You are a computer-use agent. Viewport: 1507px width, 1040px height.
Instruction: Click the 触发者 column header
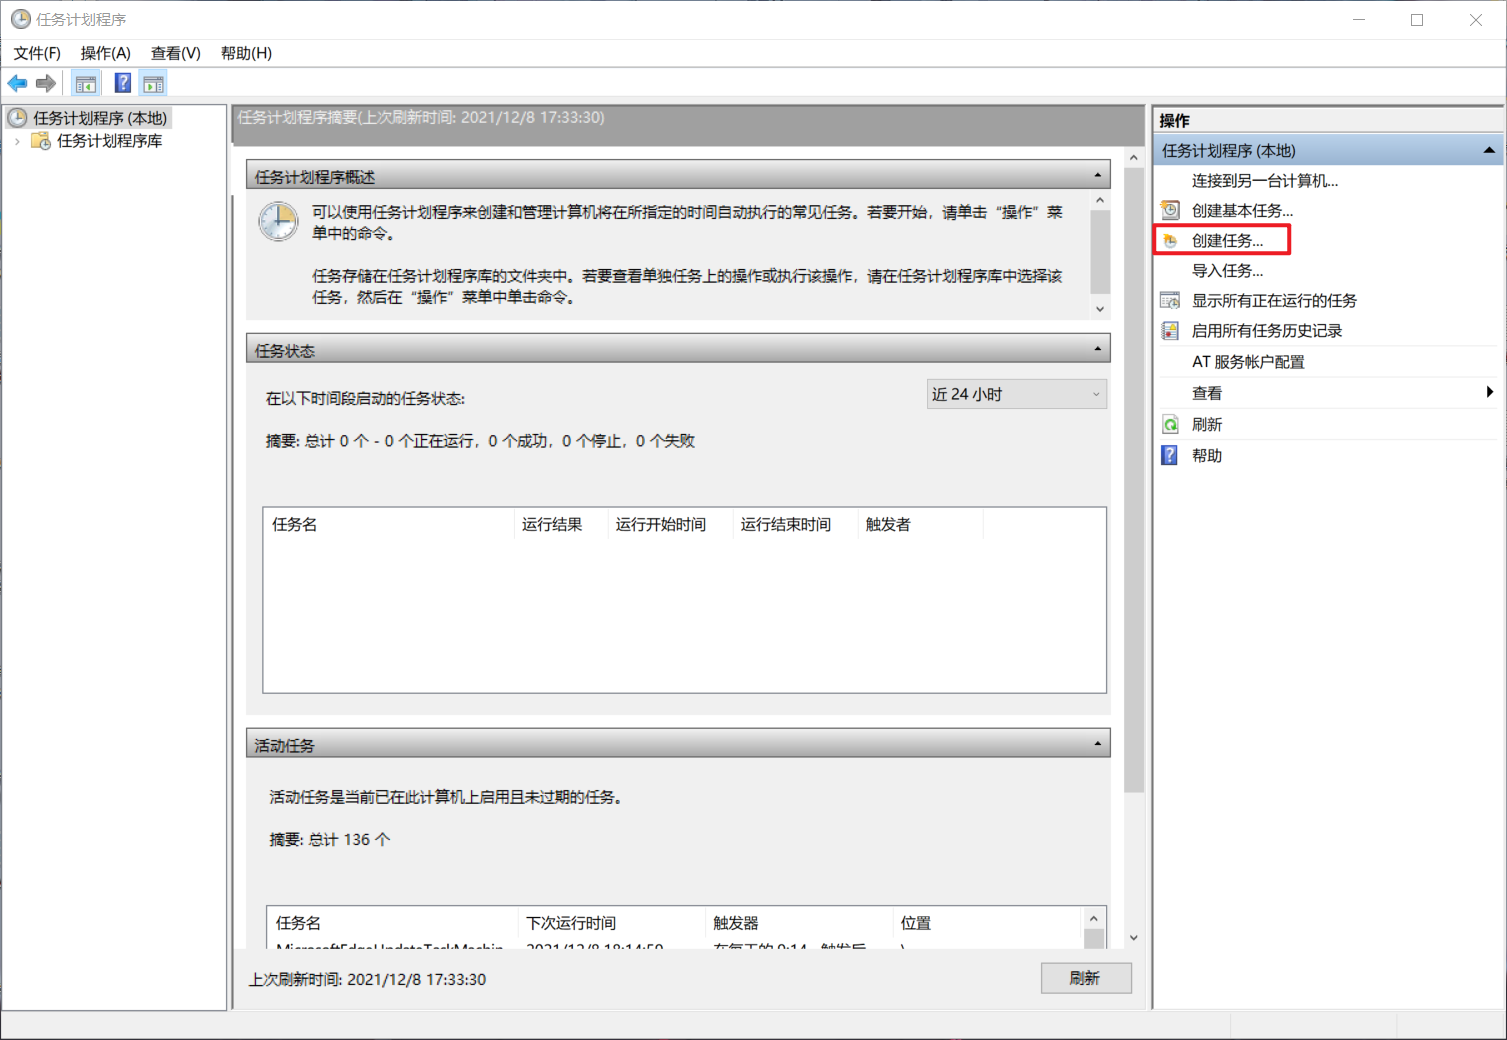click(x=921, y=524)
